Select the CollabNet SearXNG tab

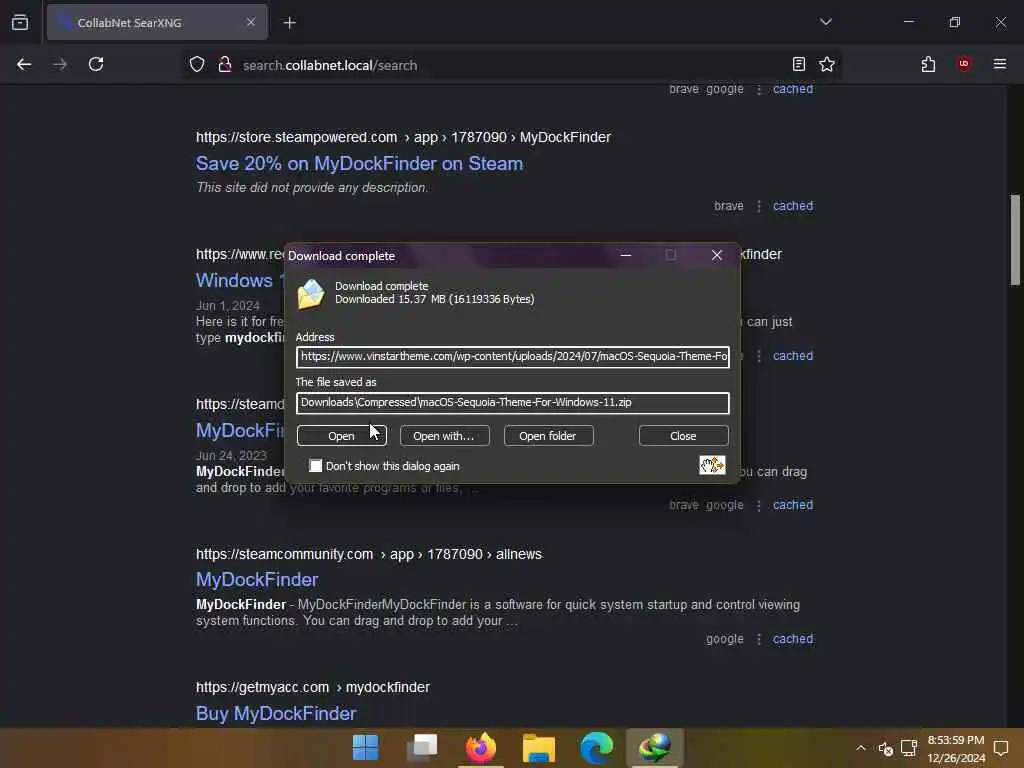coord(157,22)
